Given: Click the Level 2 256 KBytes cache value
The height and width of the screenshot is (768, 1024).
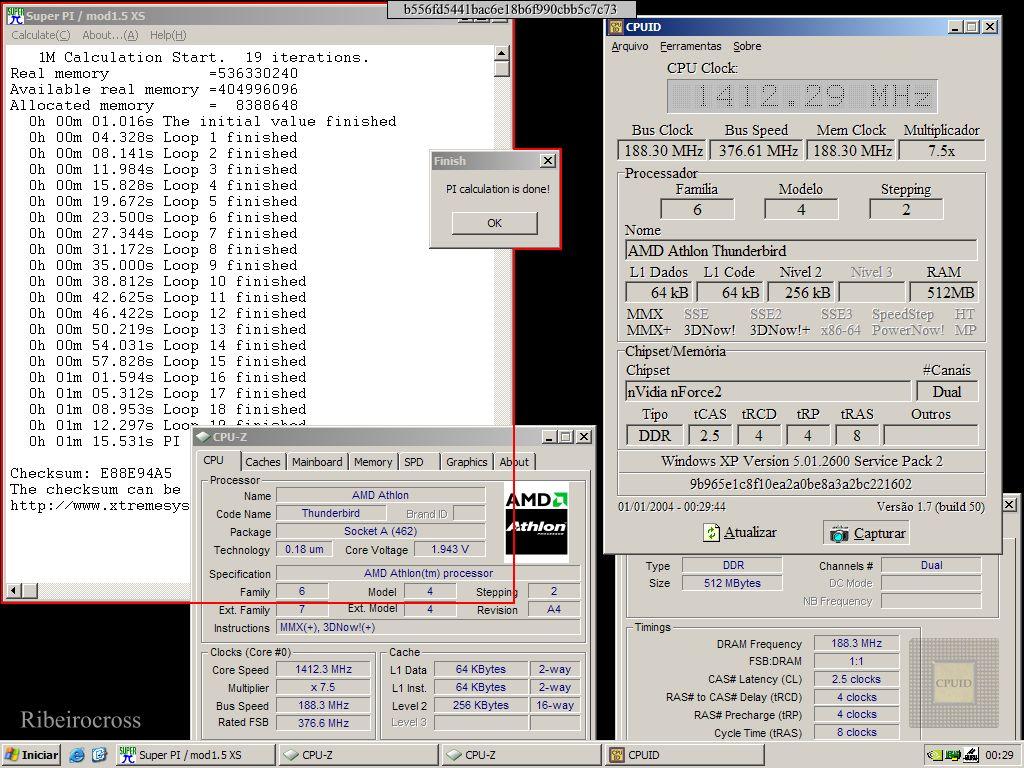Looking at the screenshot, I should coord(481,705).
